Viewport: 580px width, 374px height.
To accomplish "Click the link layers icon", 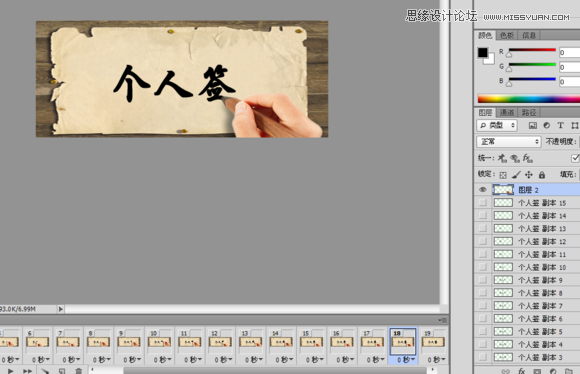I will (x=505, y=371).
